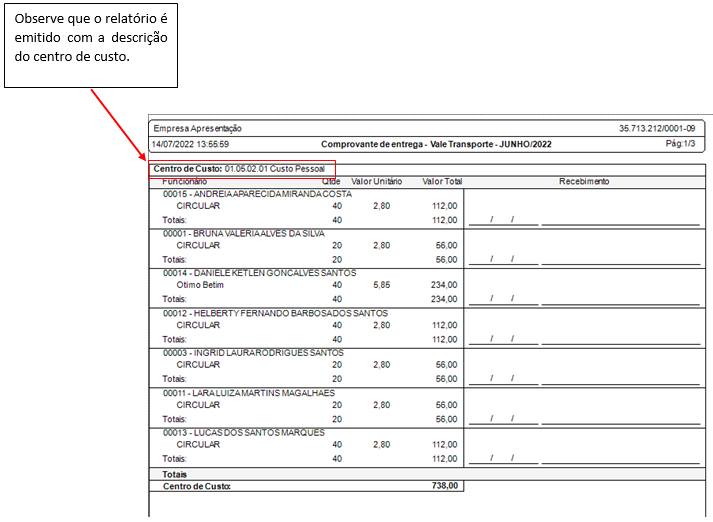Click unit value 5,85 in the Otimo Betim row
Image resolution: width=713 pixels, height=522 pixels.
(382, 285)
